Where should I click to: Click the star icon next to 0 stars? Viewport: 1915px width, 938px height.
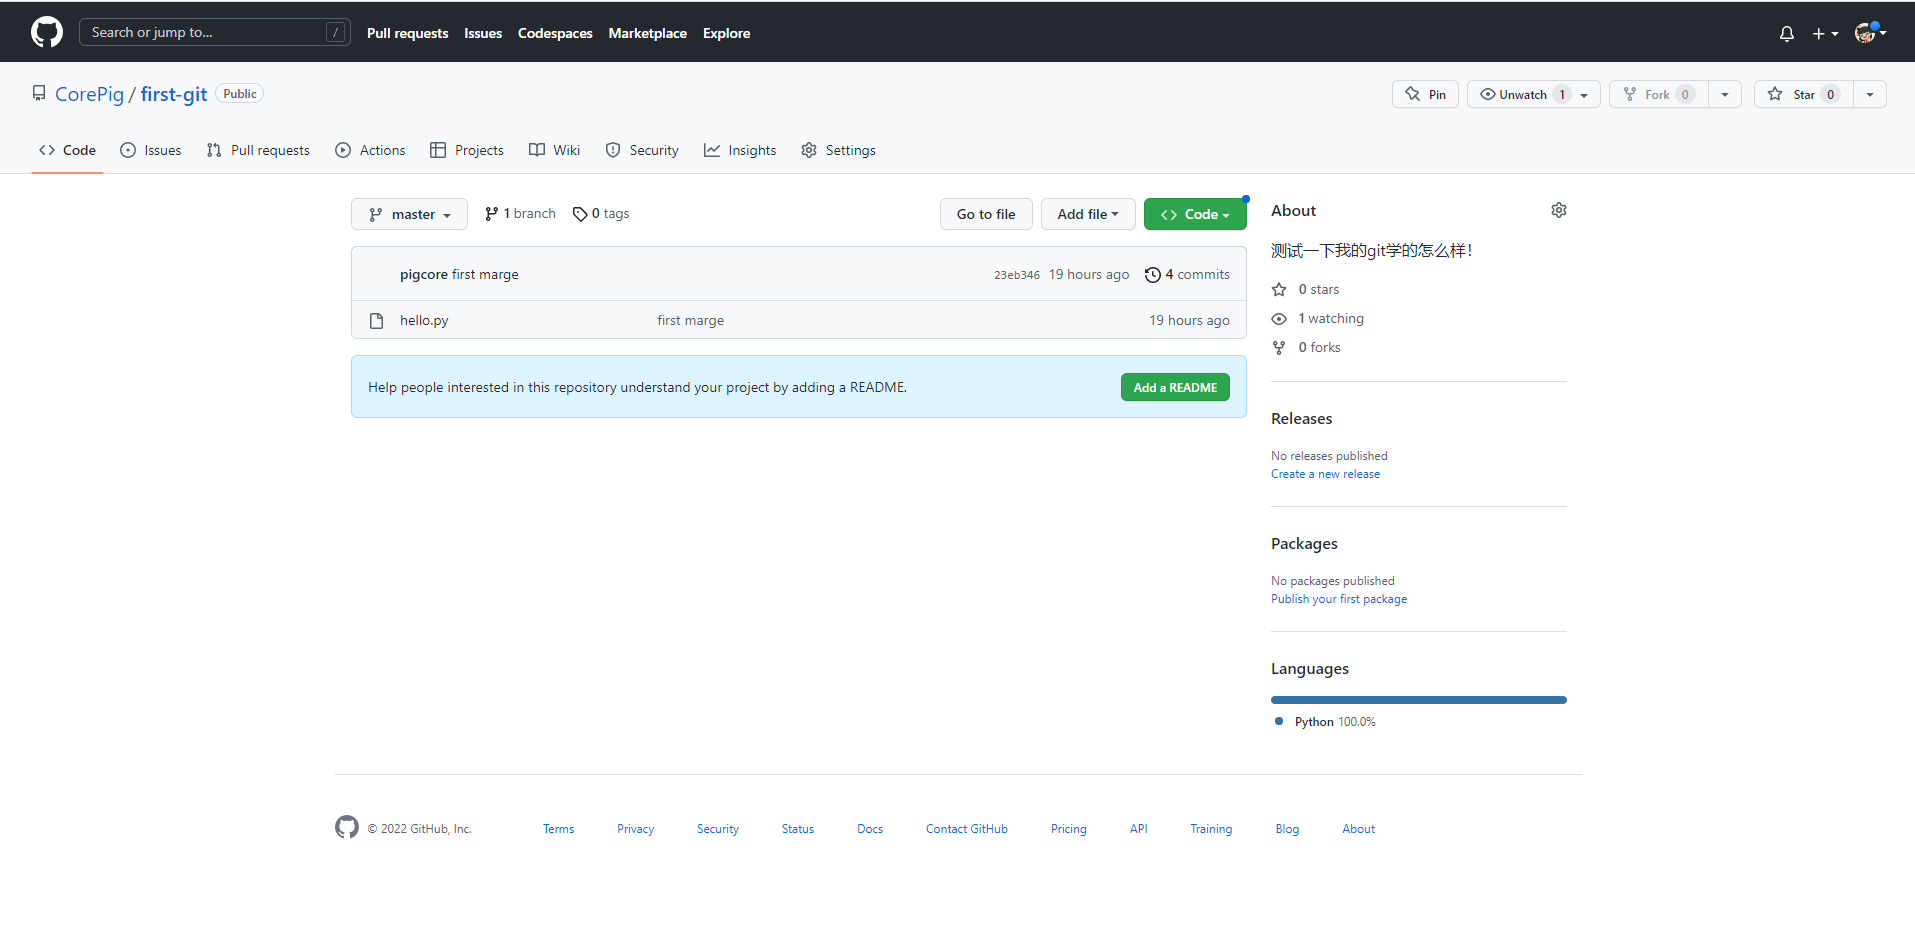1279,290
